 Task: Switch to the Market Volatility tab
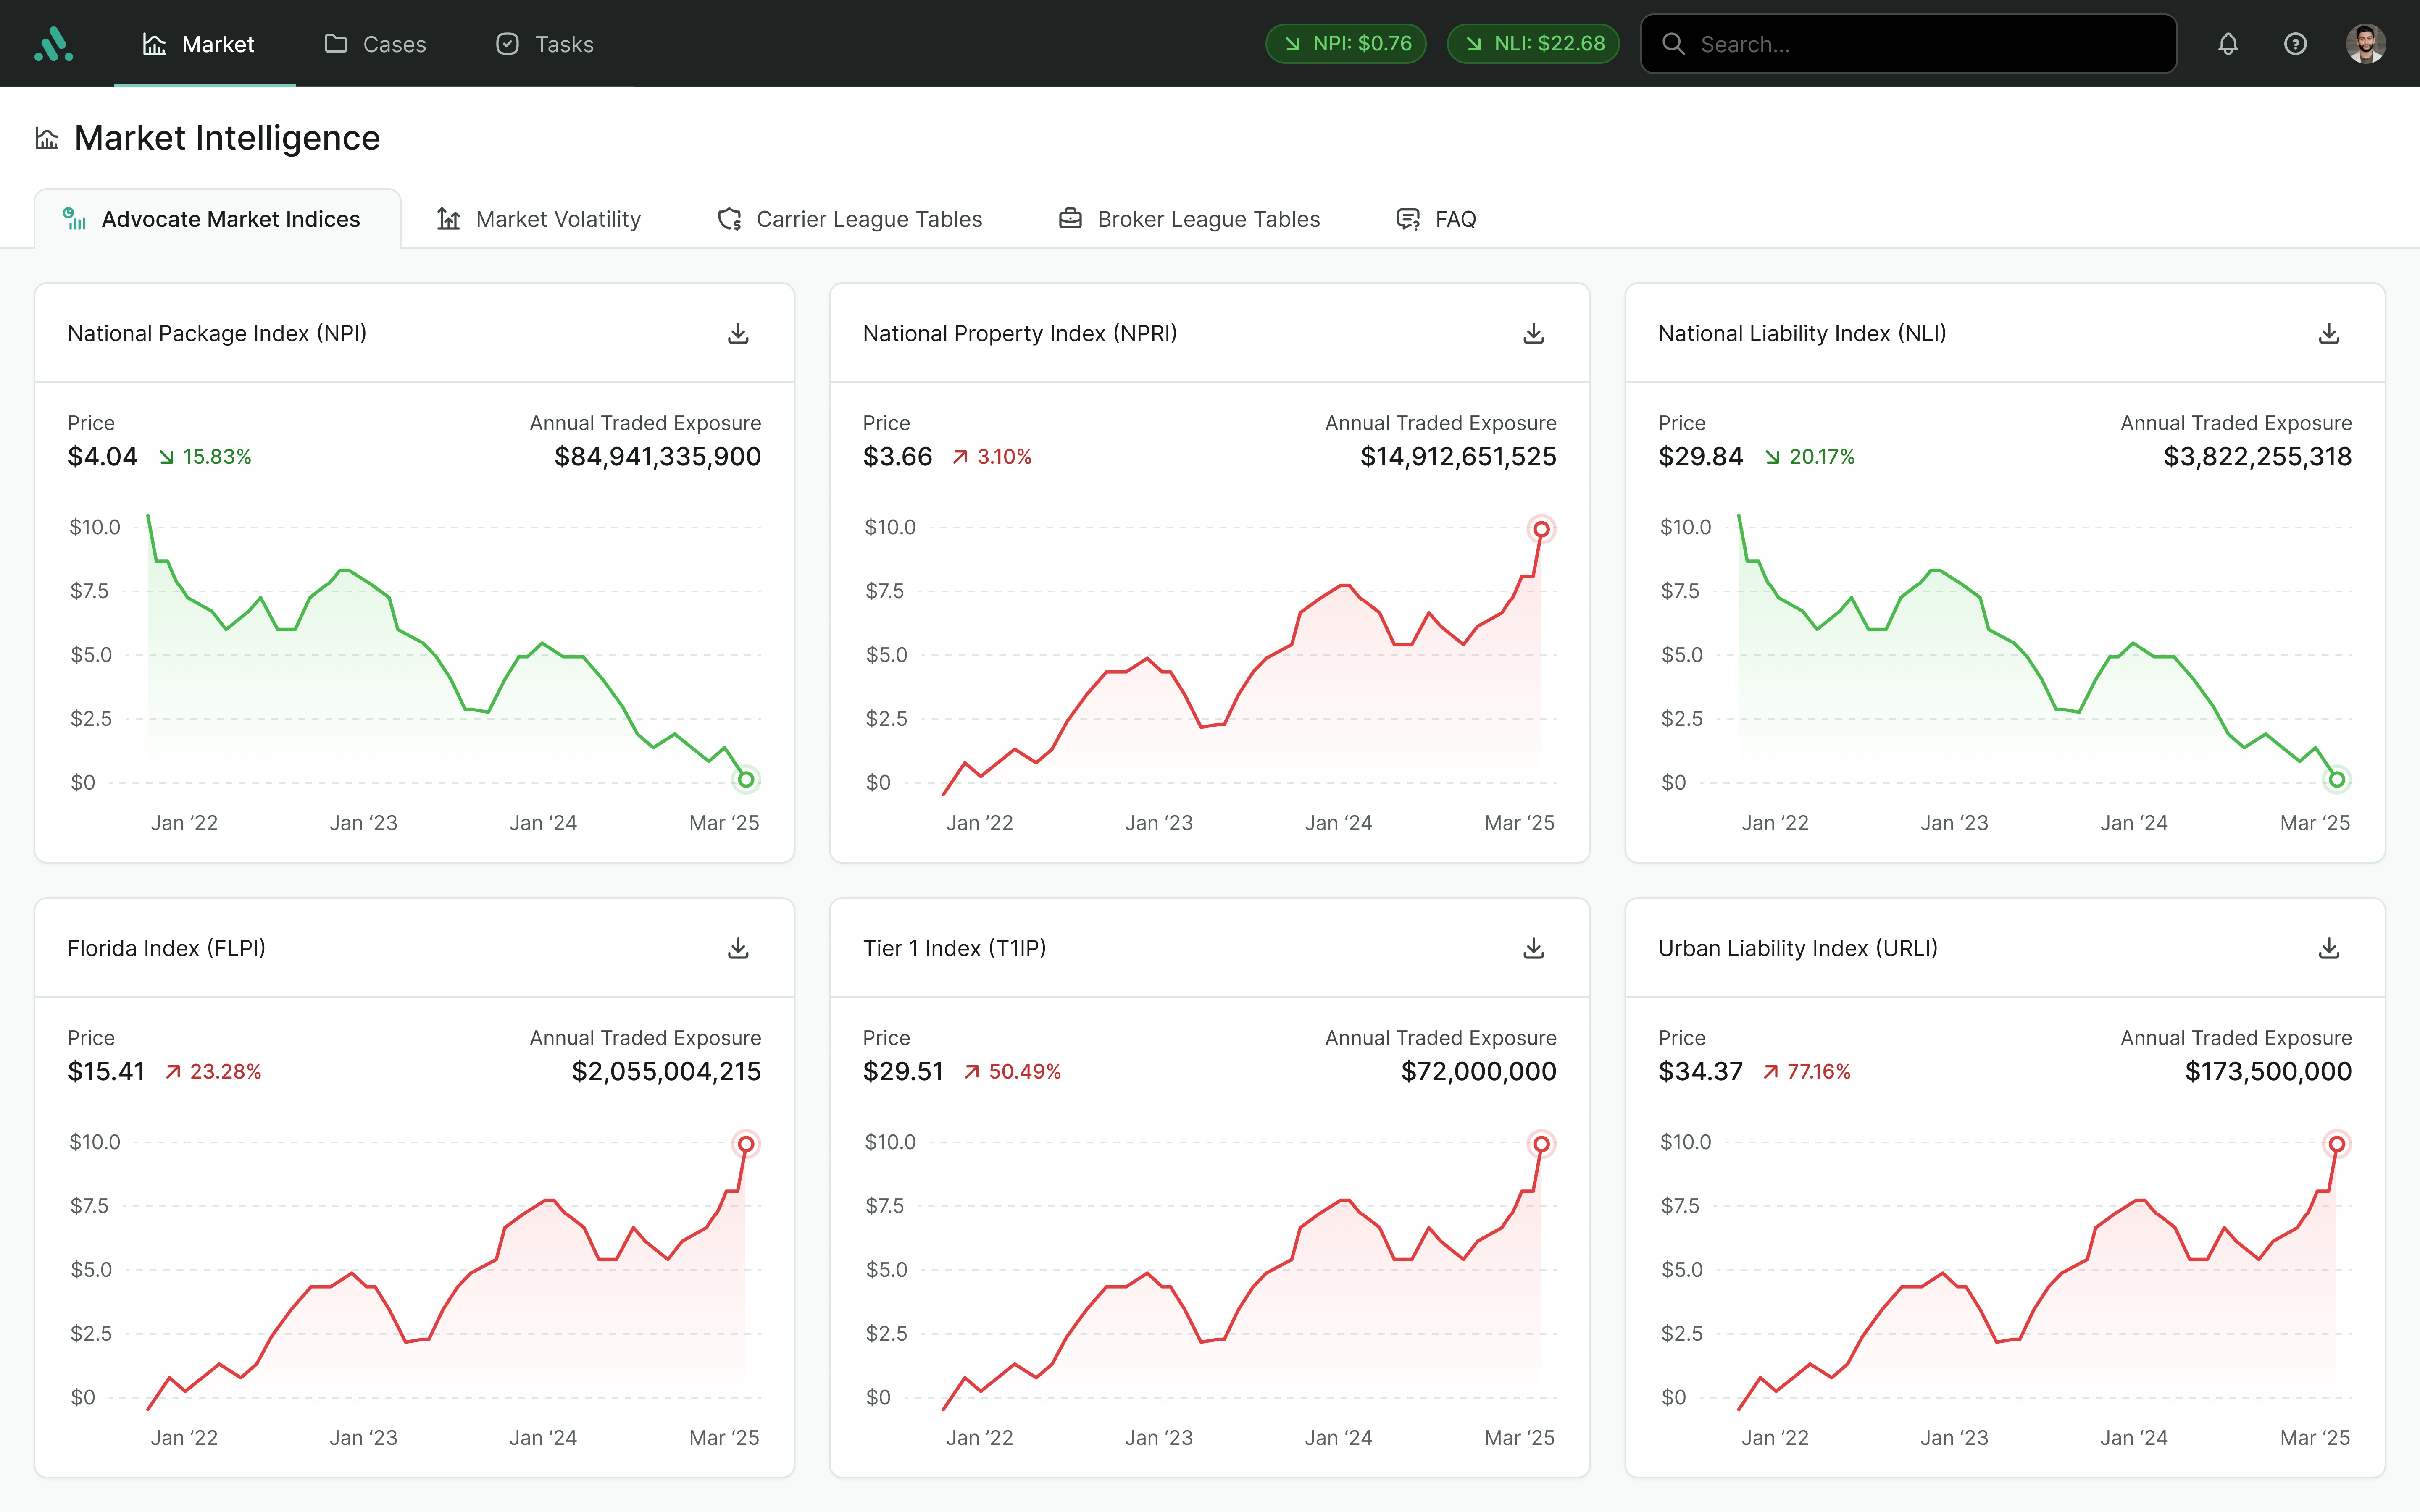click(539, 219)
